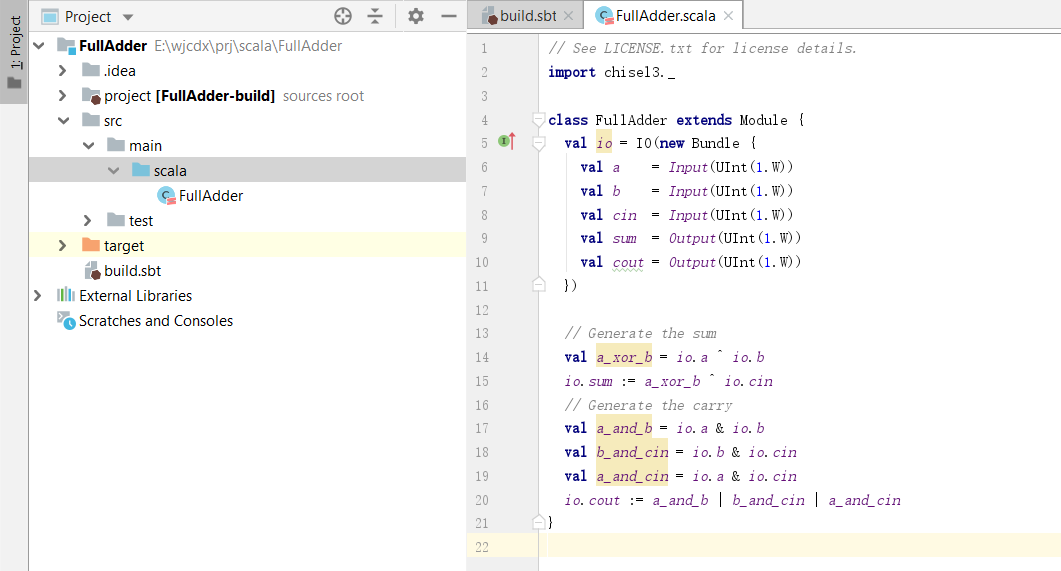Switch to the build.sbt editor tab
Screen dimensions: 1061x571
pyautogui.click(x=528, y=16)
